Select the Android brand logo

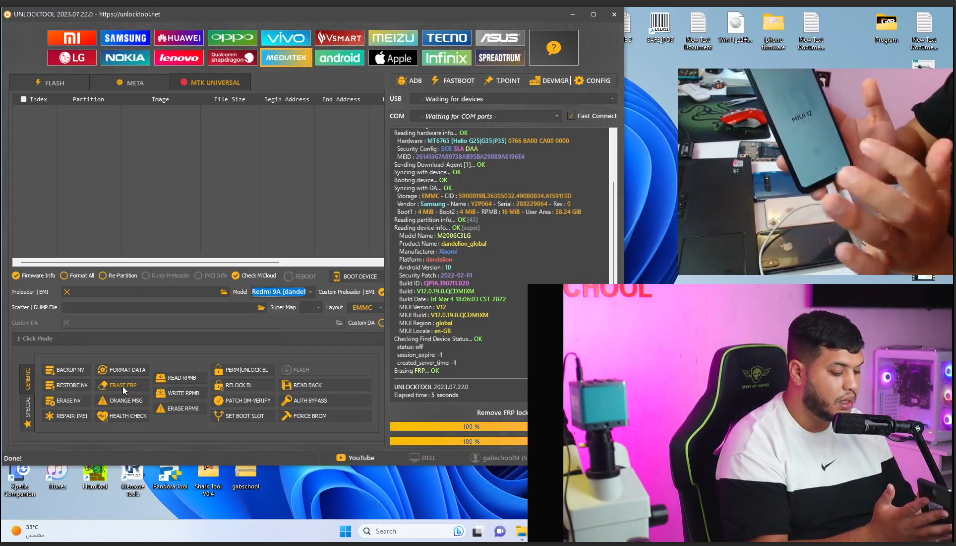339,58
